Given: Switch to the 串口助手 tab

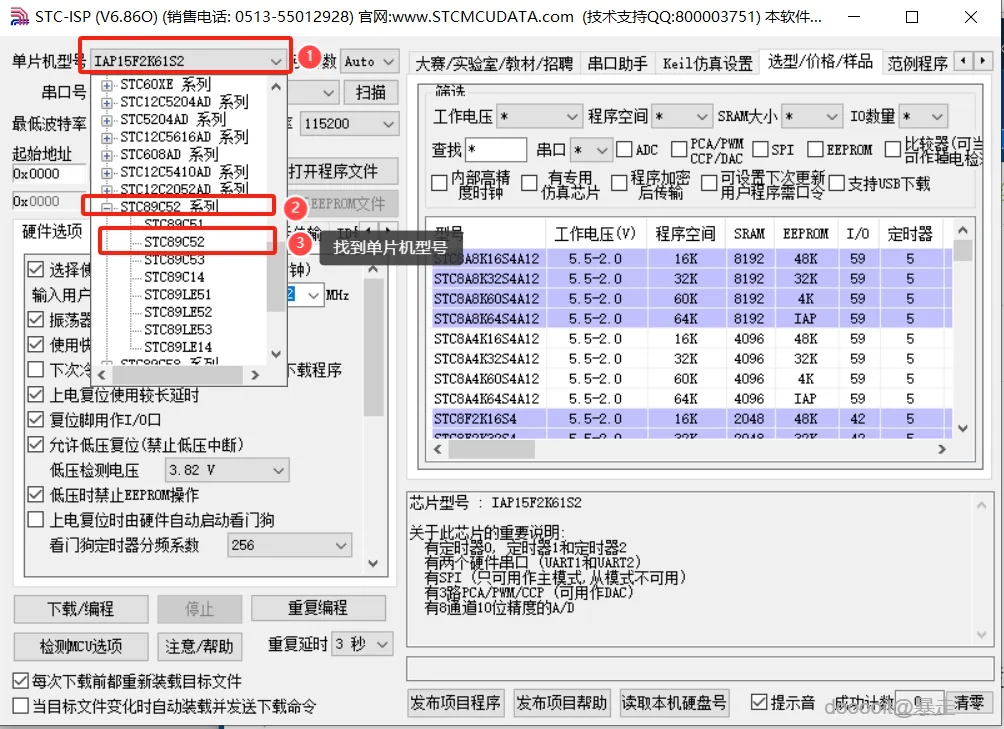Looking at the screenshot, I should (617, 63).
